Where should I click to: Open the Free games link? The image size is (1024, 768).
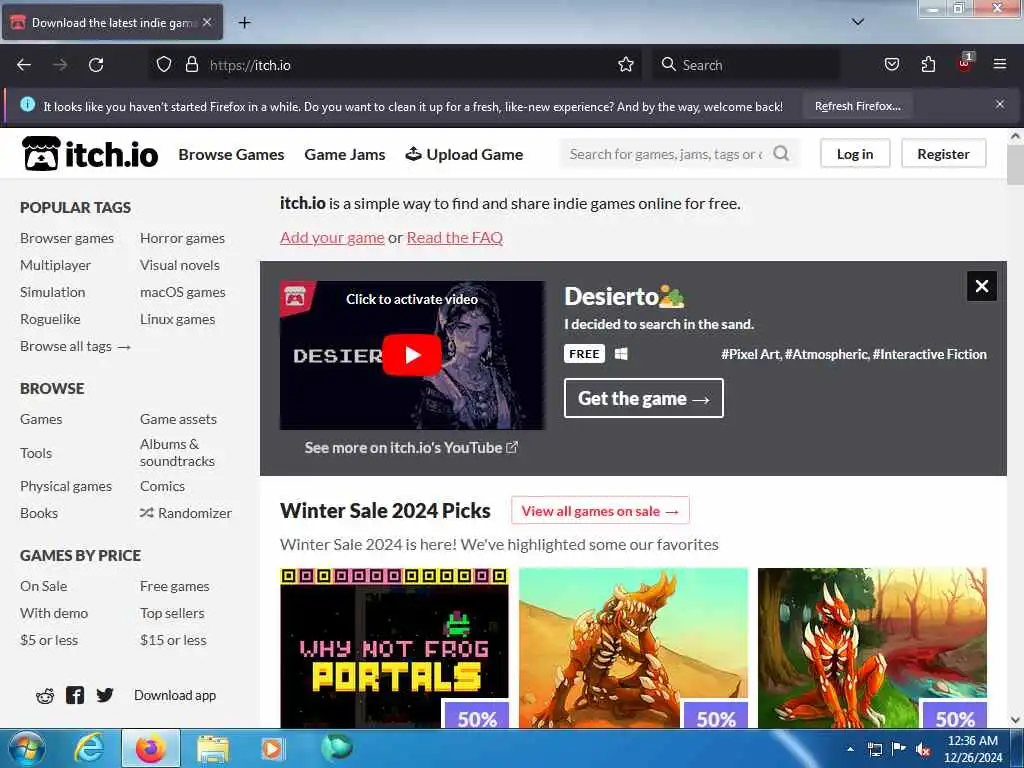coord(174,586)
